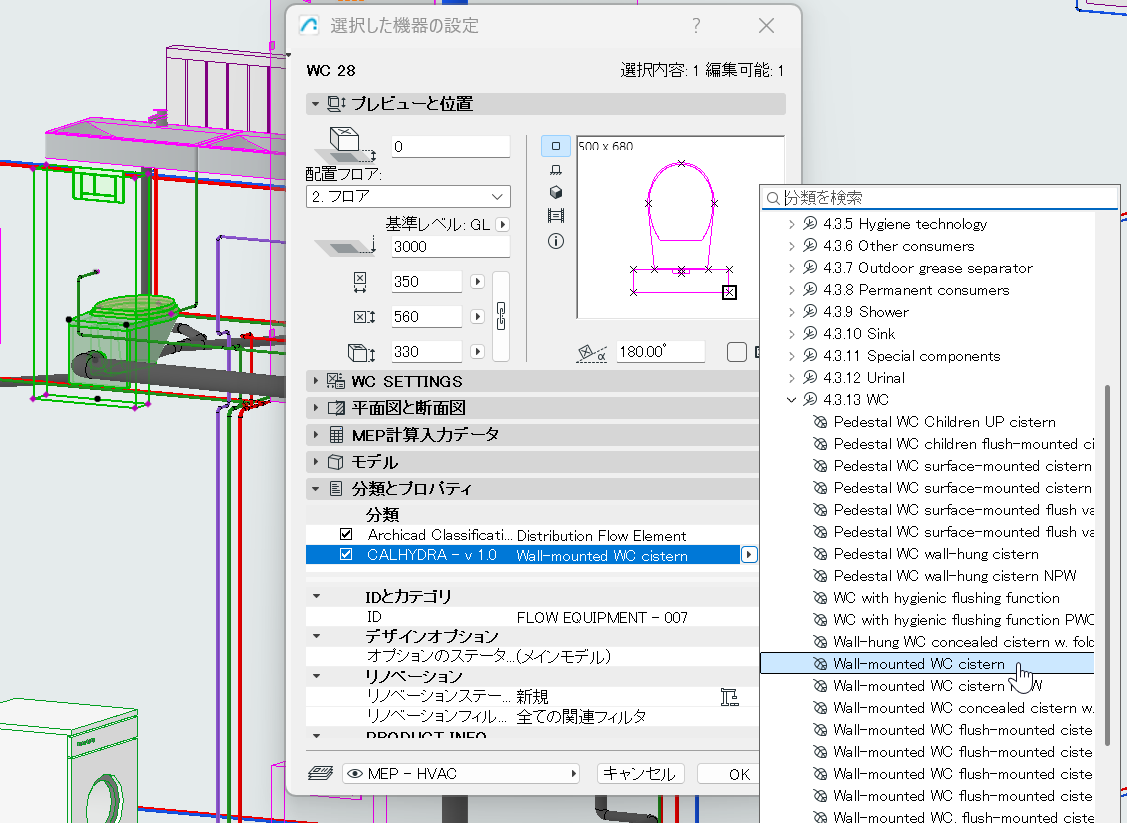The height and width of the screenshot is (823, 1127).
Task: Click the info icon beside preview
Action: coord(556,241)
